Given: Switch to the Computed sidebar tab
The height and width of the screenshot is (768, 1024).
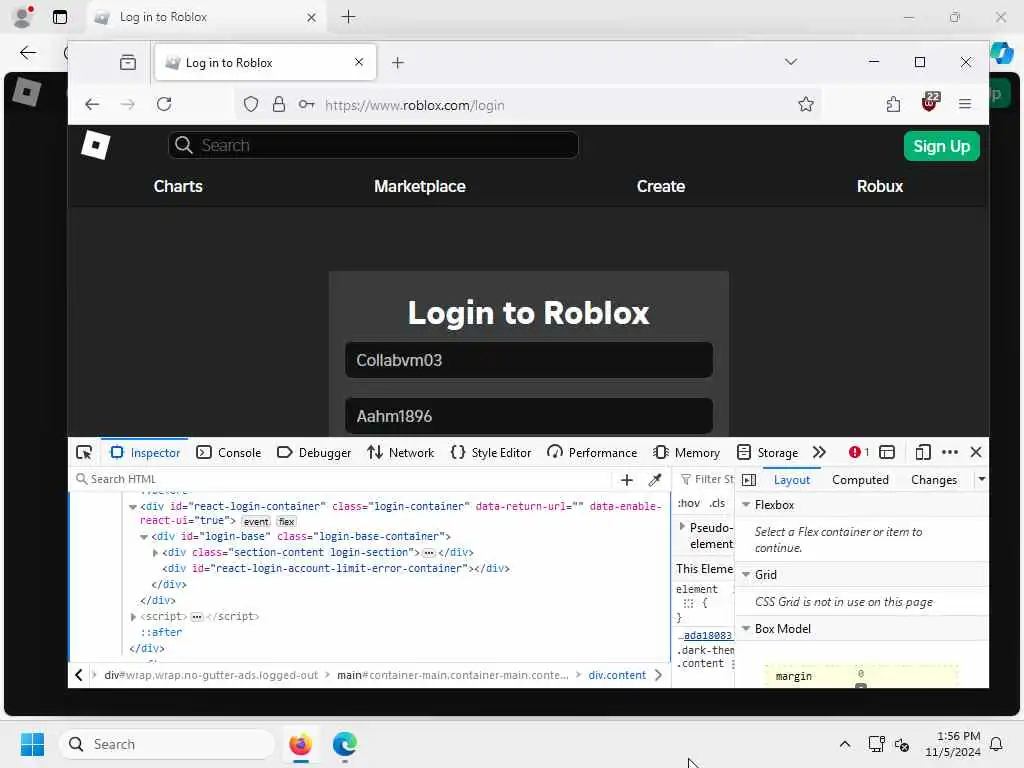Looking at the screenshot, I should [860, 480].
